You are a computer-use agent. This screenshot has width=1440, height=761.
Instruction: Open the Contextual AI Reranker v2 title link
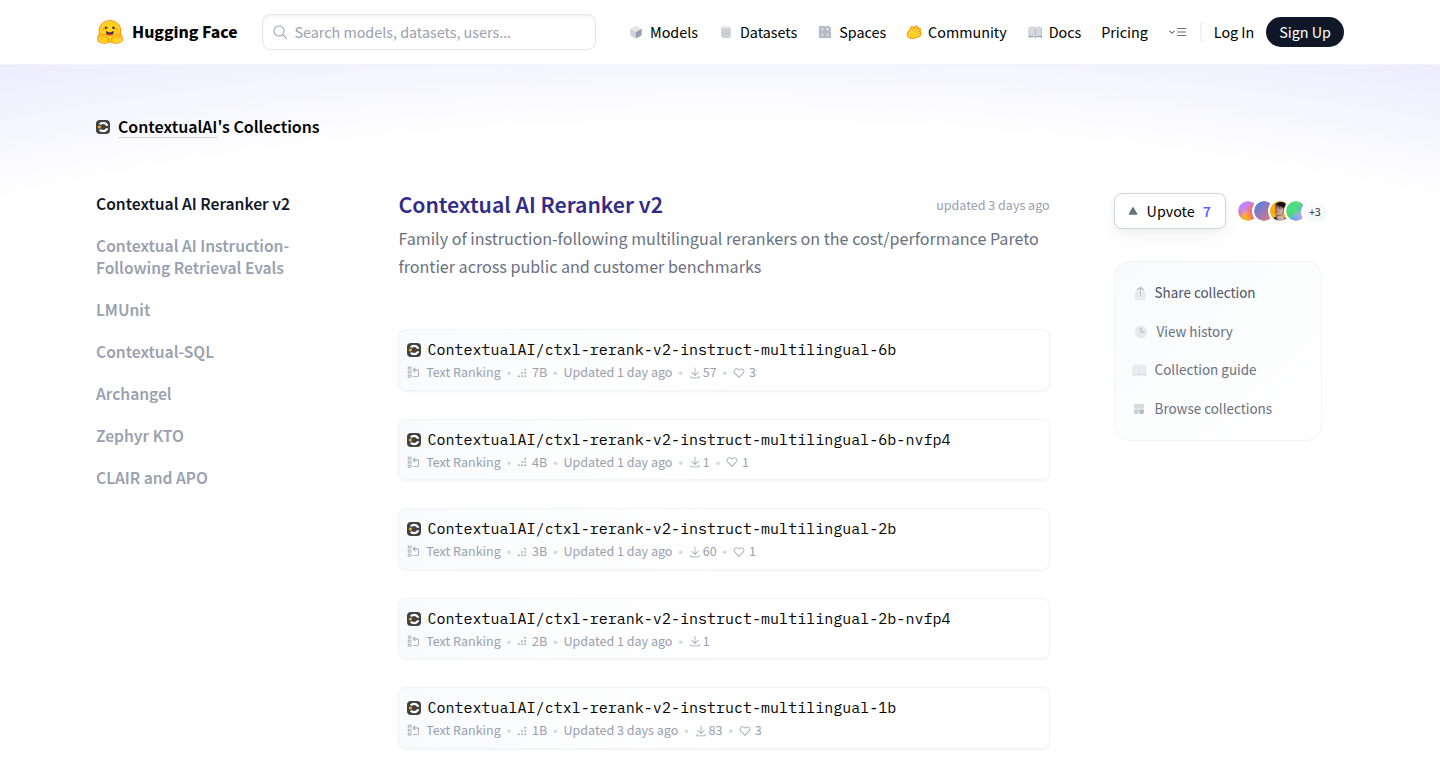coord(531,205)
